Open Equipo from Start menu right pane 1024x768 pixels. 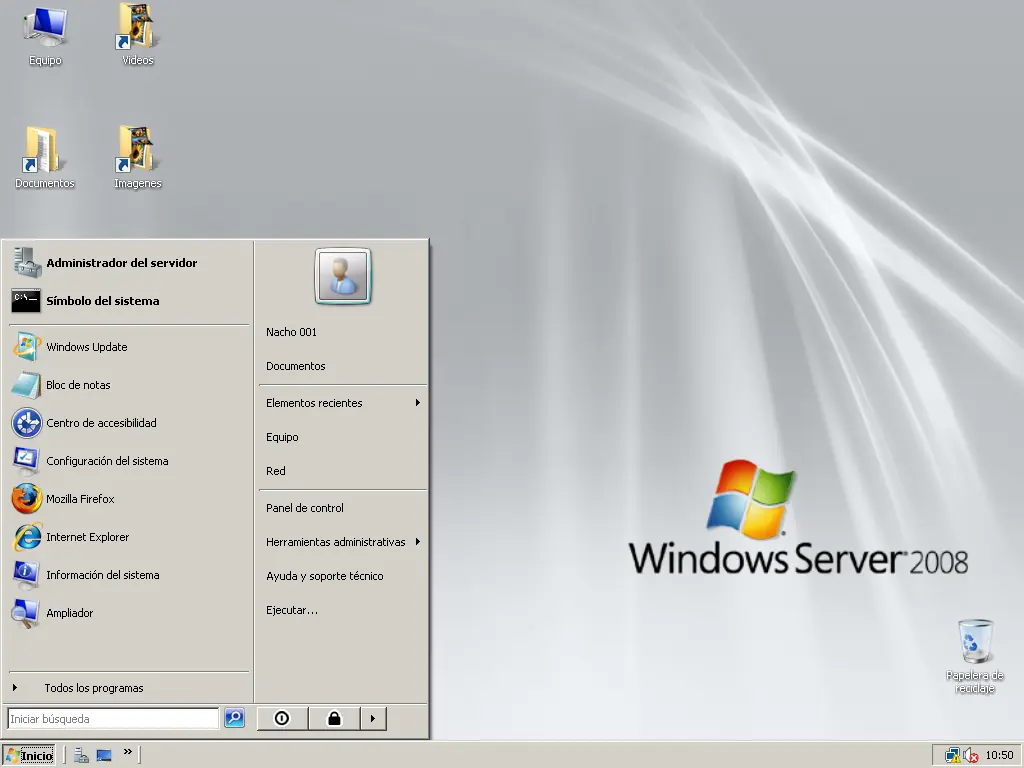point(343,437)
